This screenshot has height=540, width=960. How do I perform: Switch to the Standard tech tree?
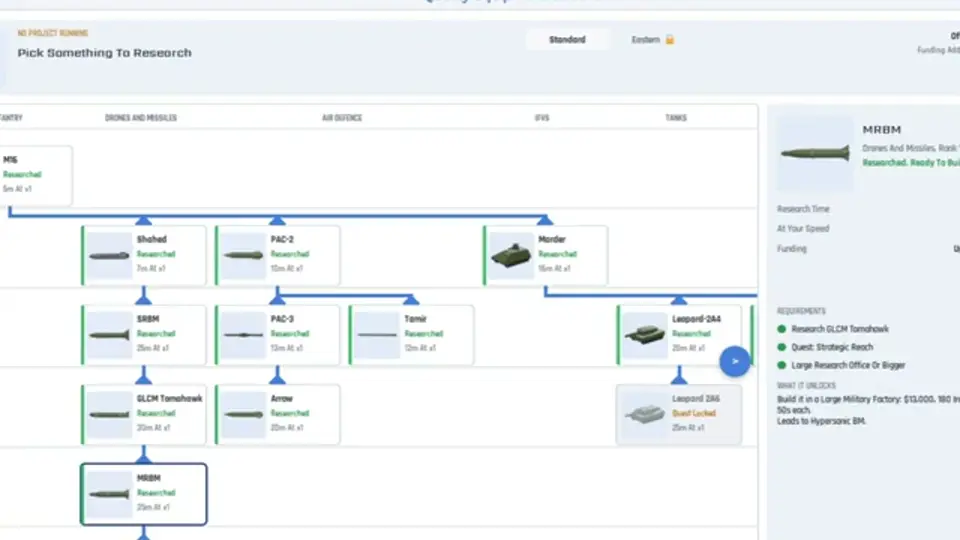pyautogui.click(x=567, y=40)
